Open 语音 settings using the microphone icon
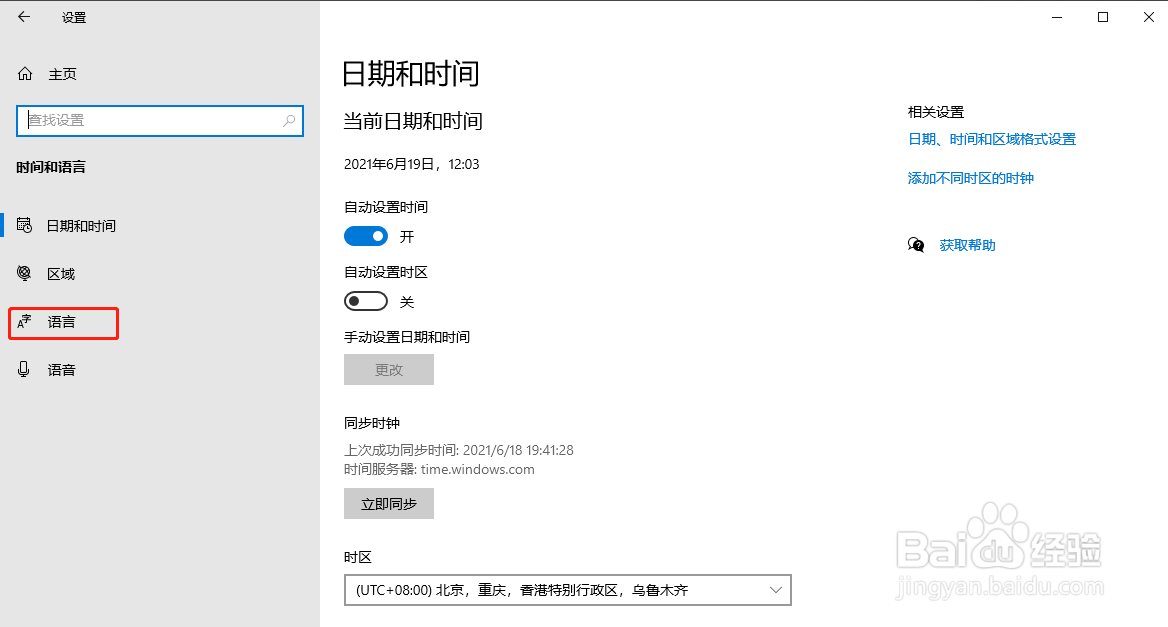Screen dimensions: 1168x627 click(x=24, y=369)
